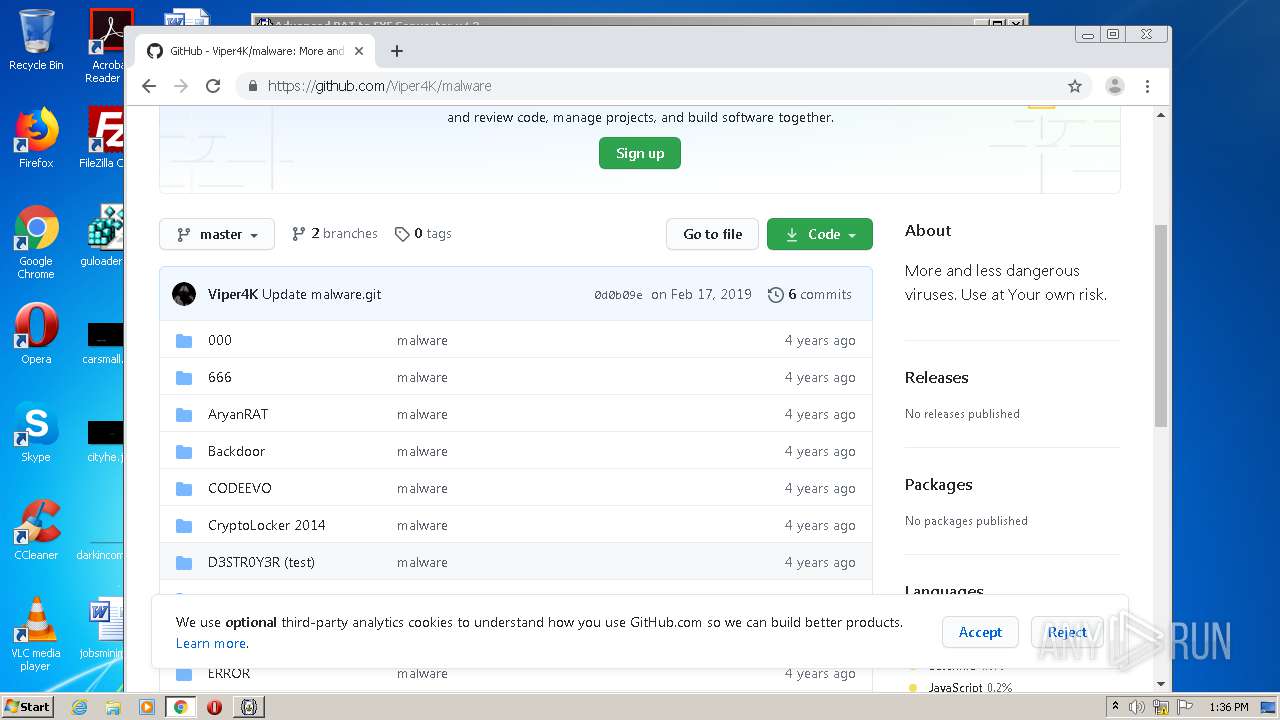Open the ERROR folder
The height and width of the screenshot is (720, 1280).
click(229, 673)
